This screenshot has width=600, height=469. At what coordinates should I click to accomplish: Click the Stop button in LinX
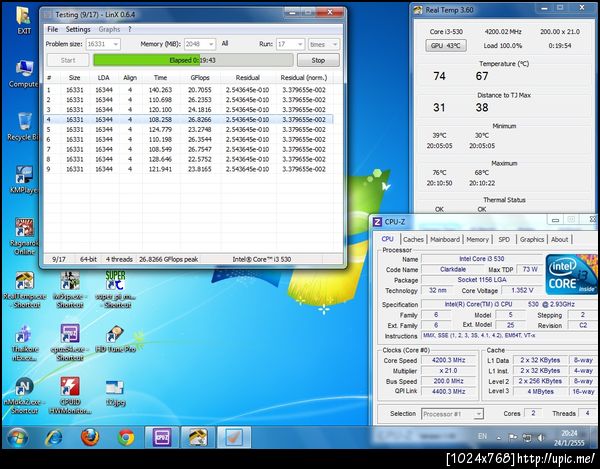coord(318,60)
